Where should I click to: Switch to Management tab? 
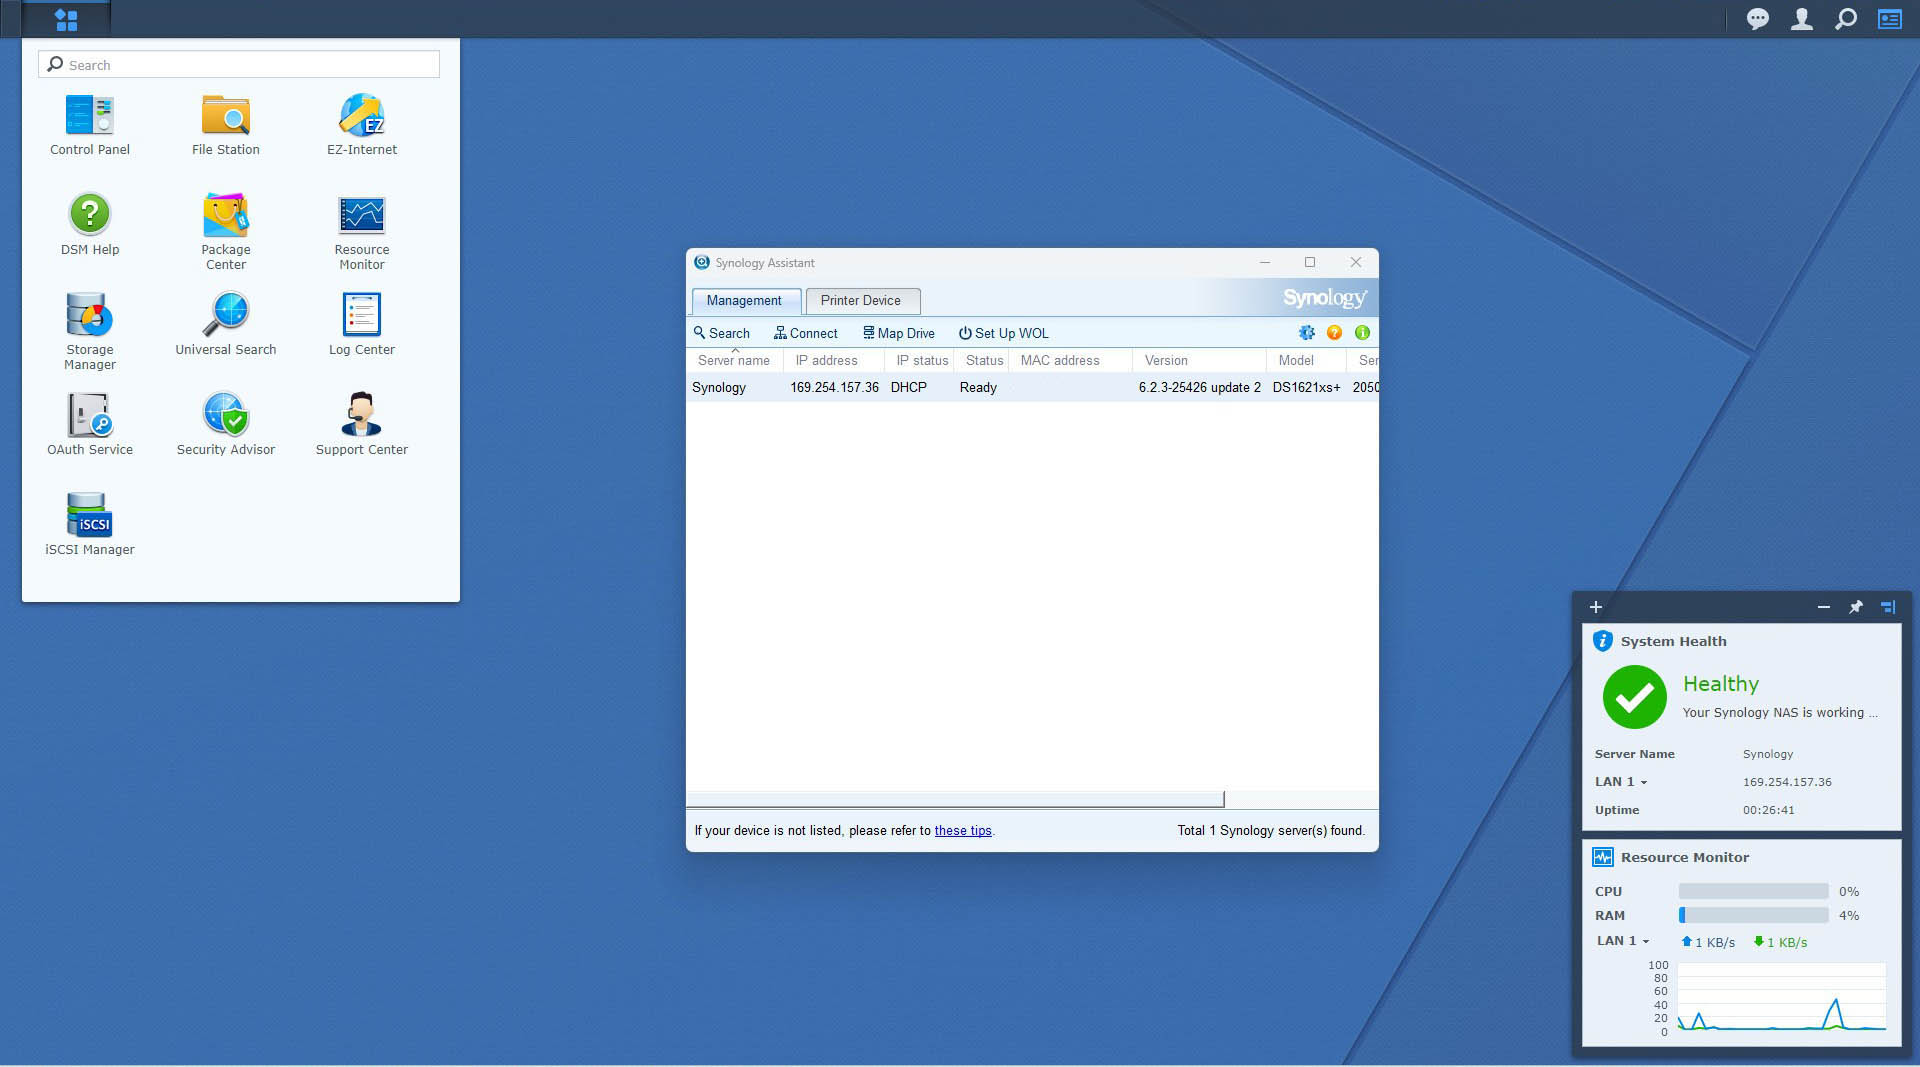[x=744, y=300]
